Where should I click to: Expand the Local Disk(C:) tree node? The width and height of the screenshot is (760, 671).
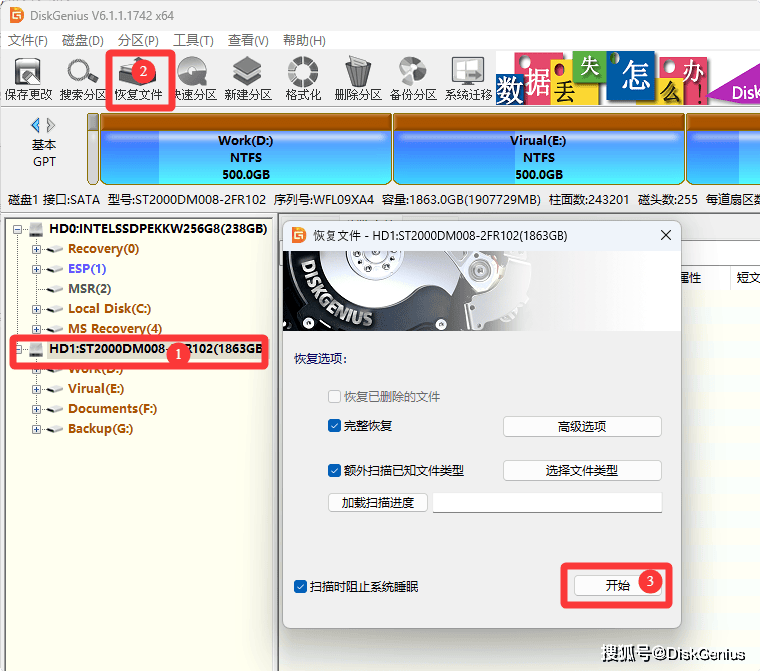coord(37,309)
